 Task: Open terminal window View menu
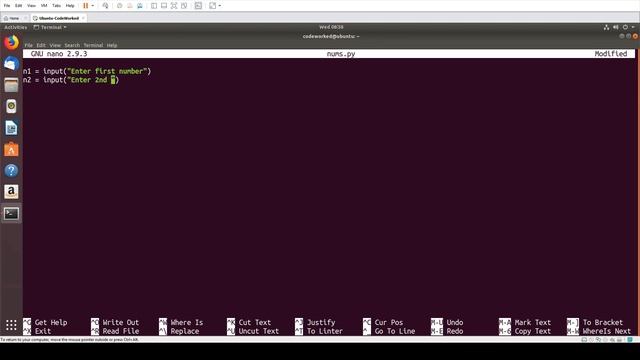[55, 45]
